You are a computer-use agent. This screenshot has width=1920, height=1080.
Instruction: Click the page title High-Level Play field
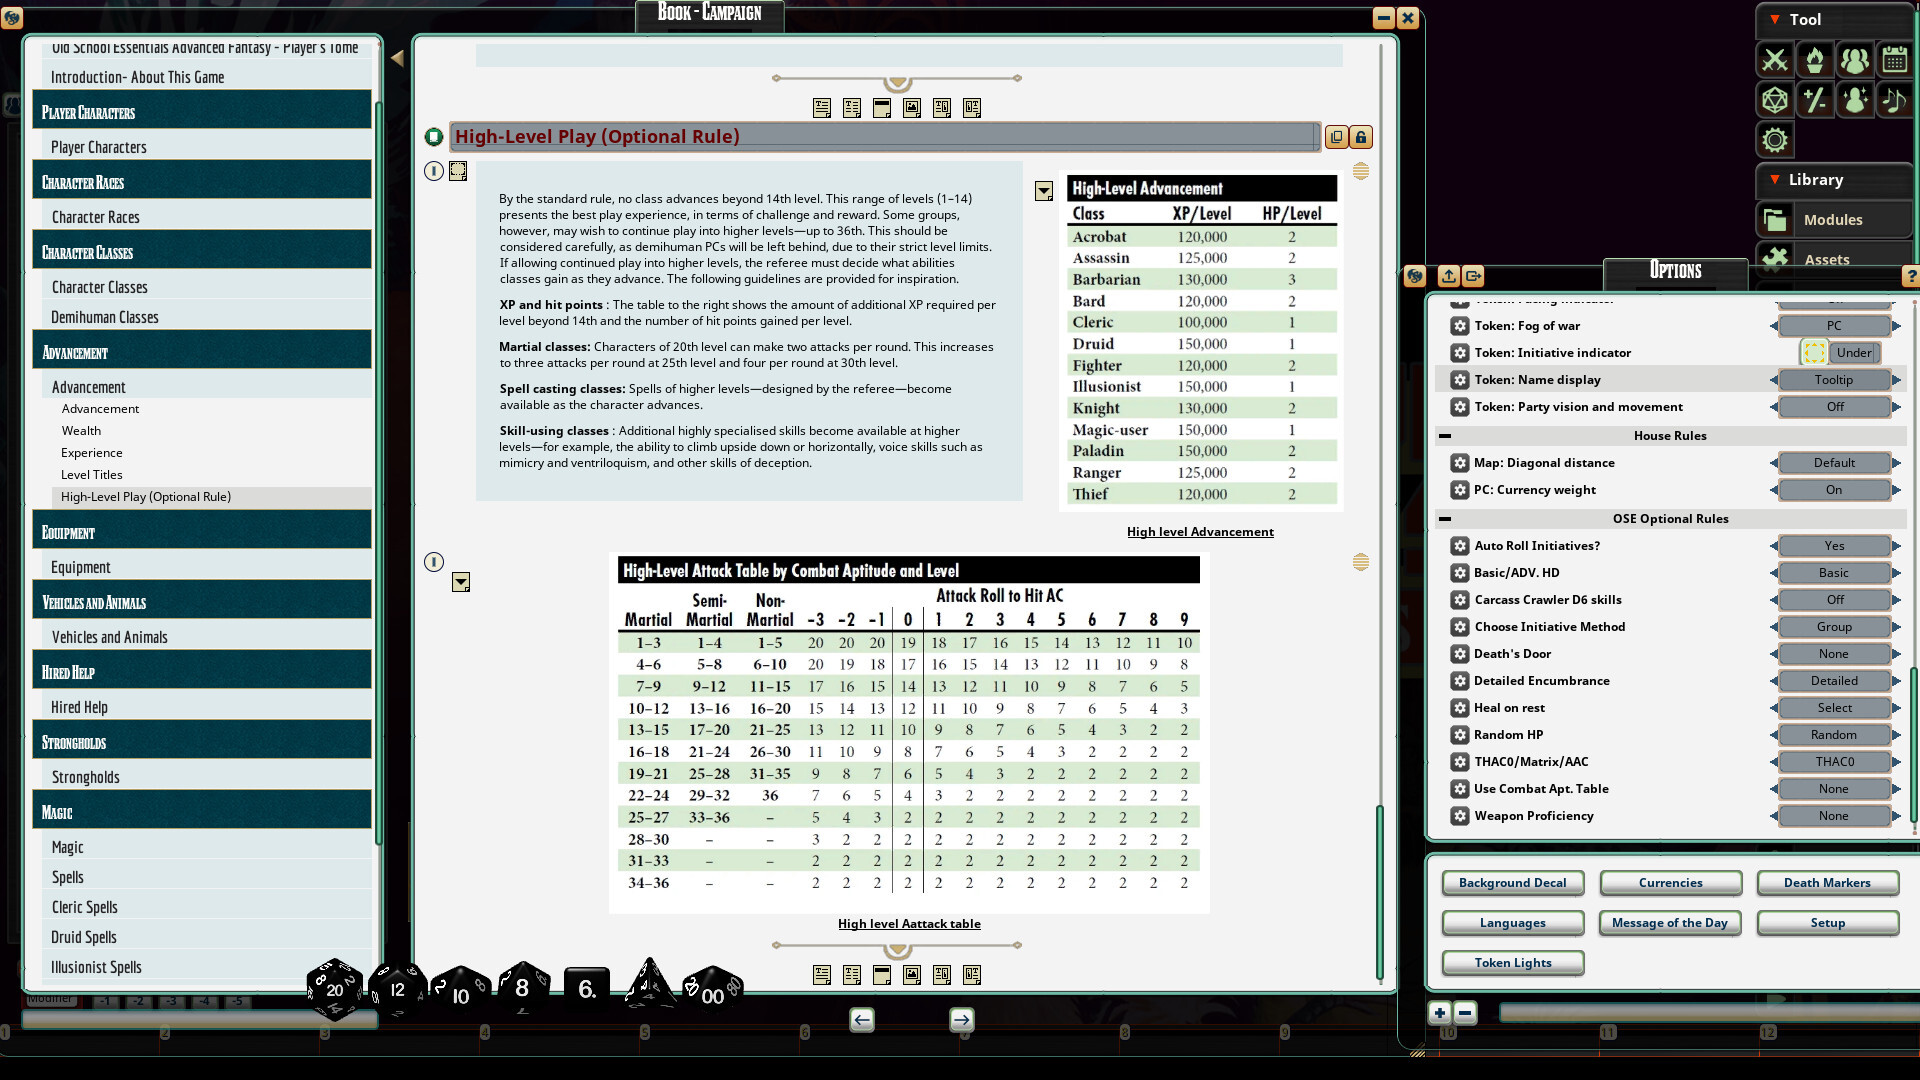point(885,137)
